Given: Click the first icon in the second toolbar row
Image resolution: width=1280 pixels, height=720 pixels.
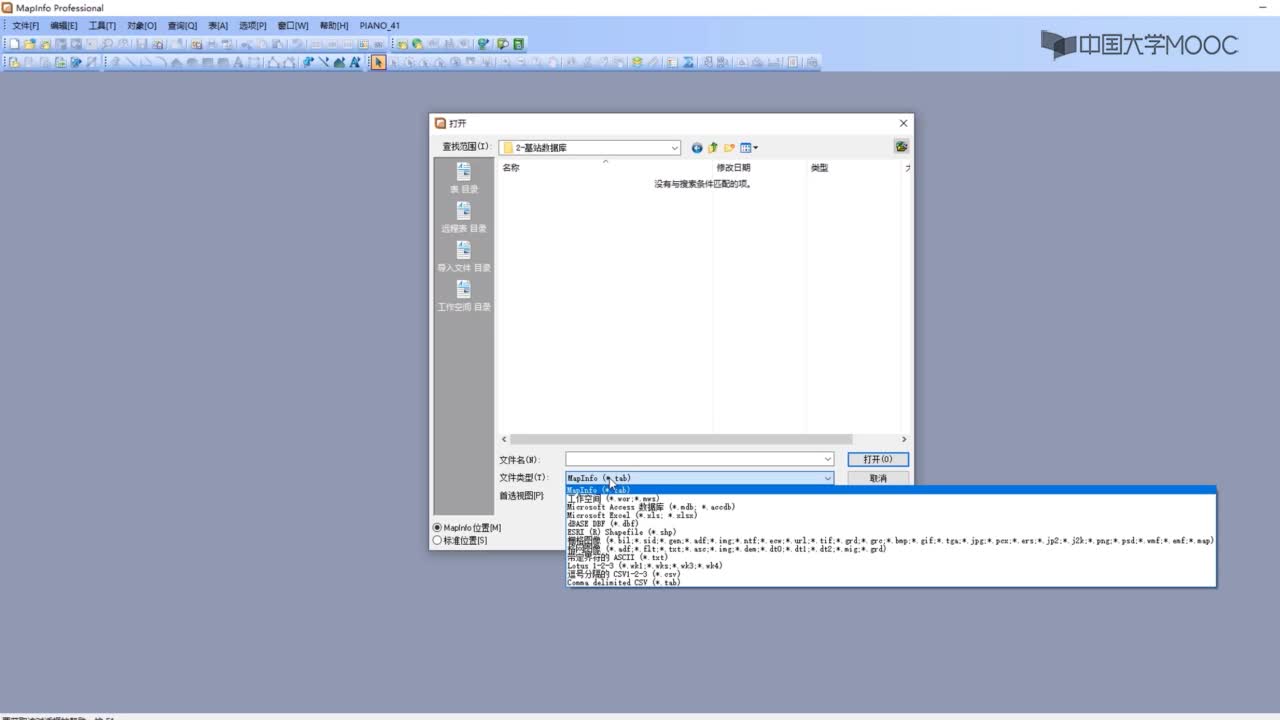Looking at the screenshot, I should (14, 62).
